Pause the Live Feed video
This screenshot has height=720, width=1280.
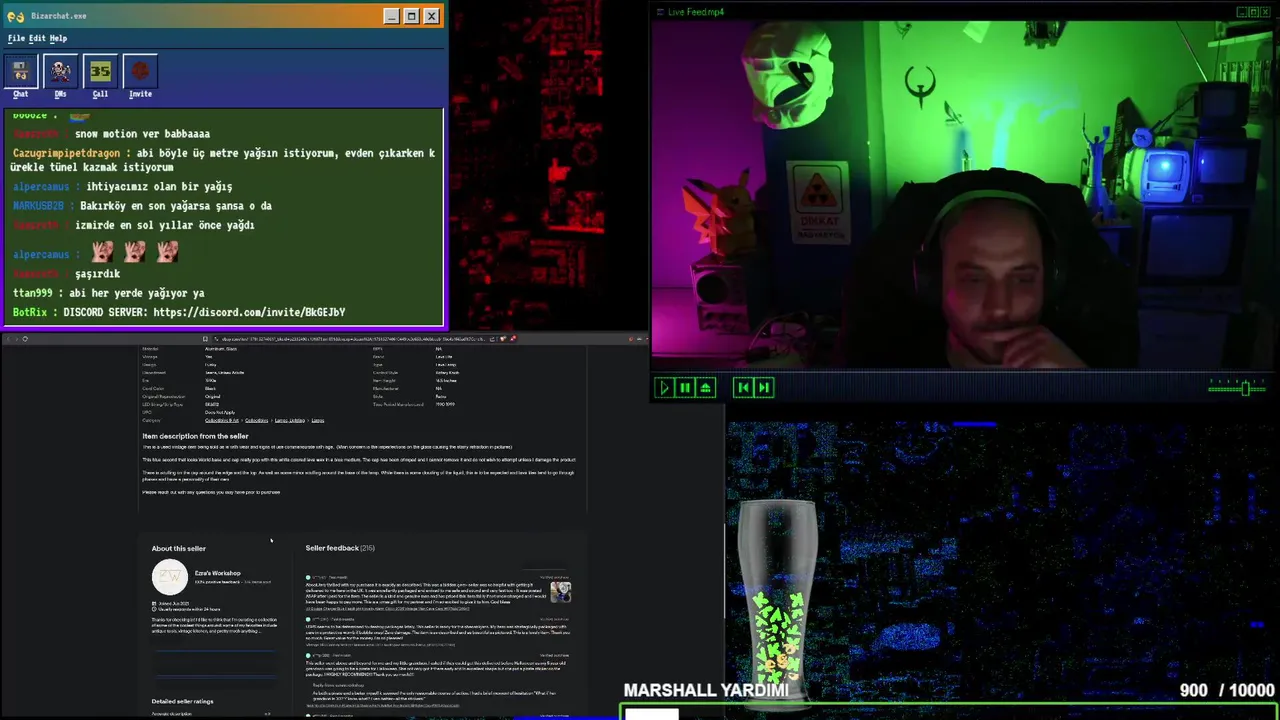(x=685, y=387)
